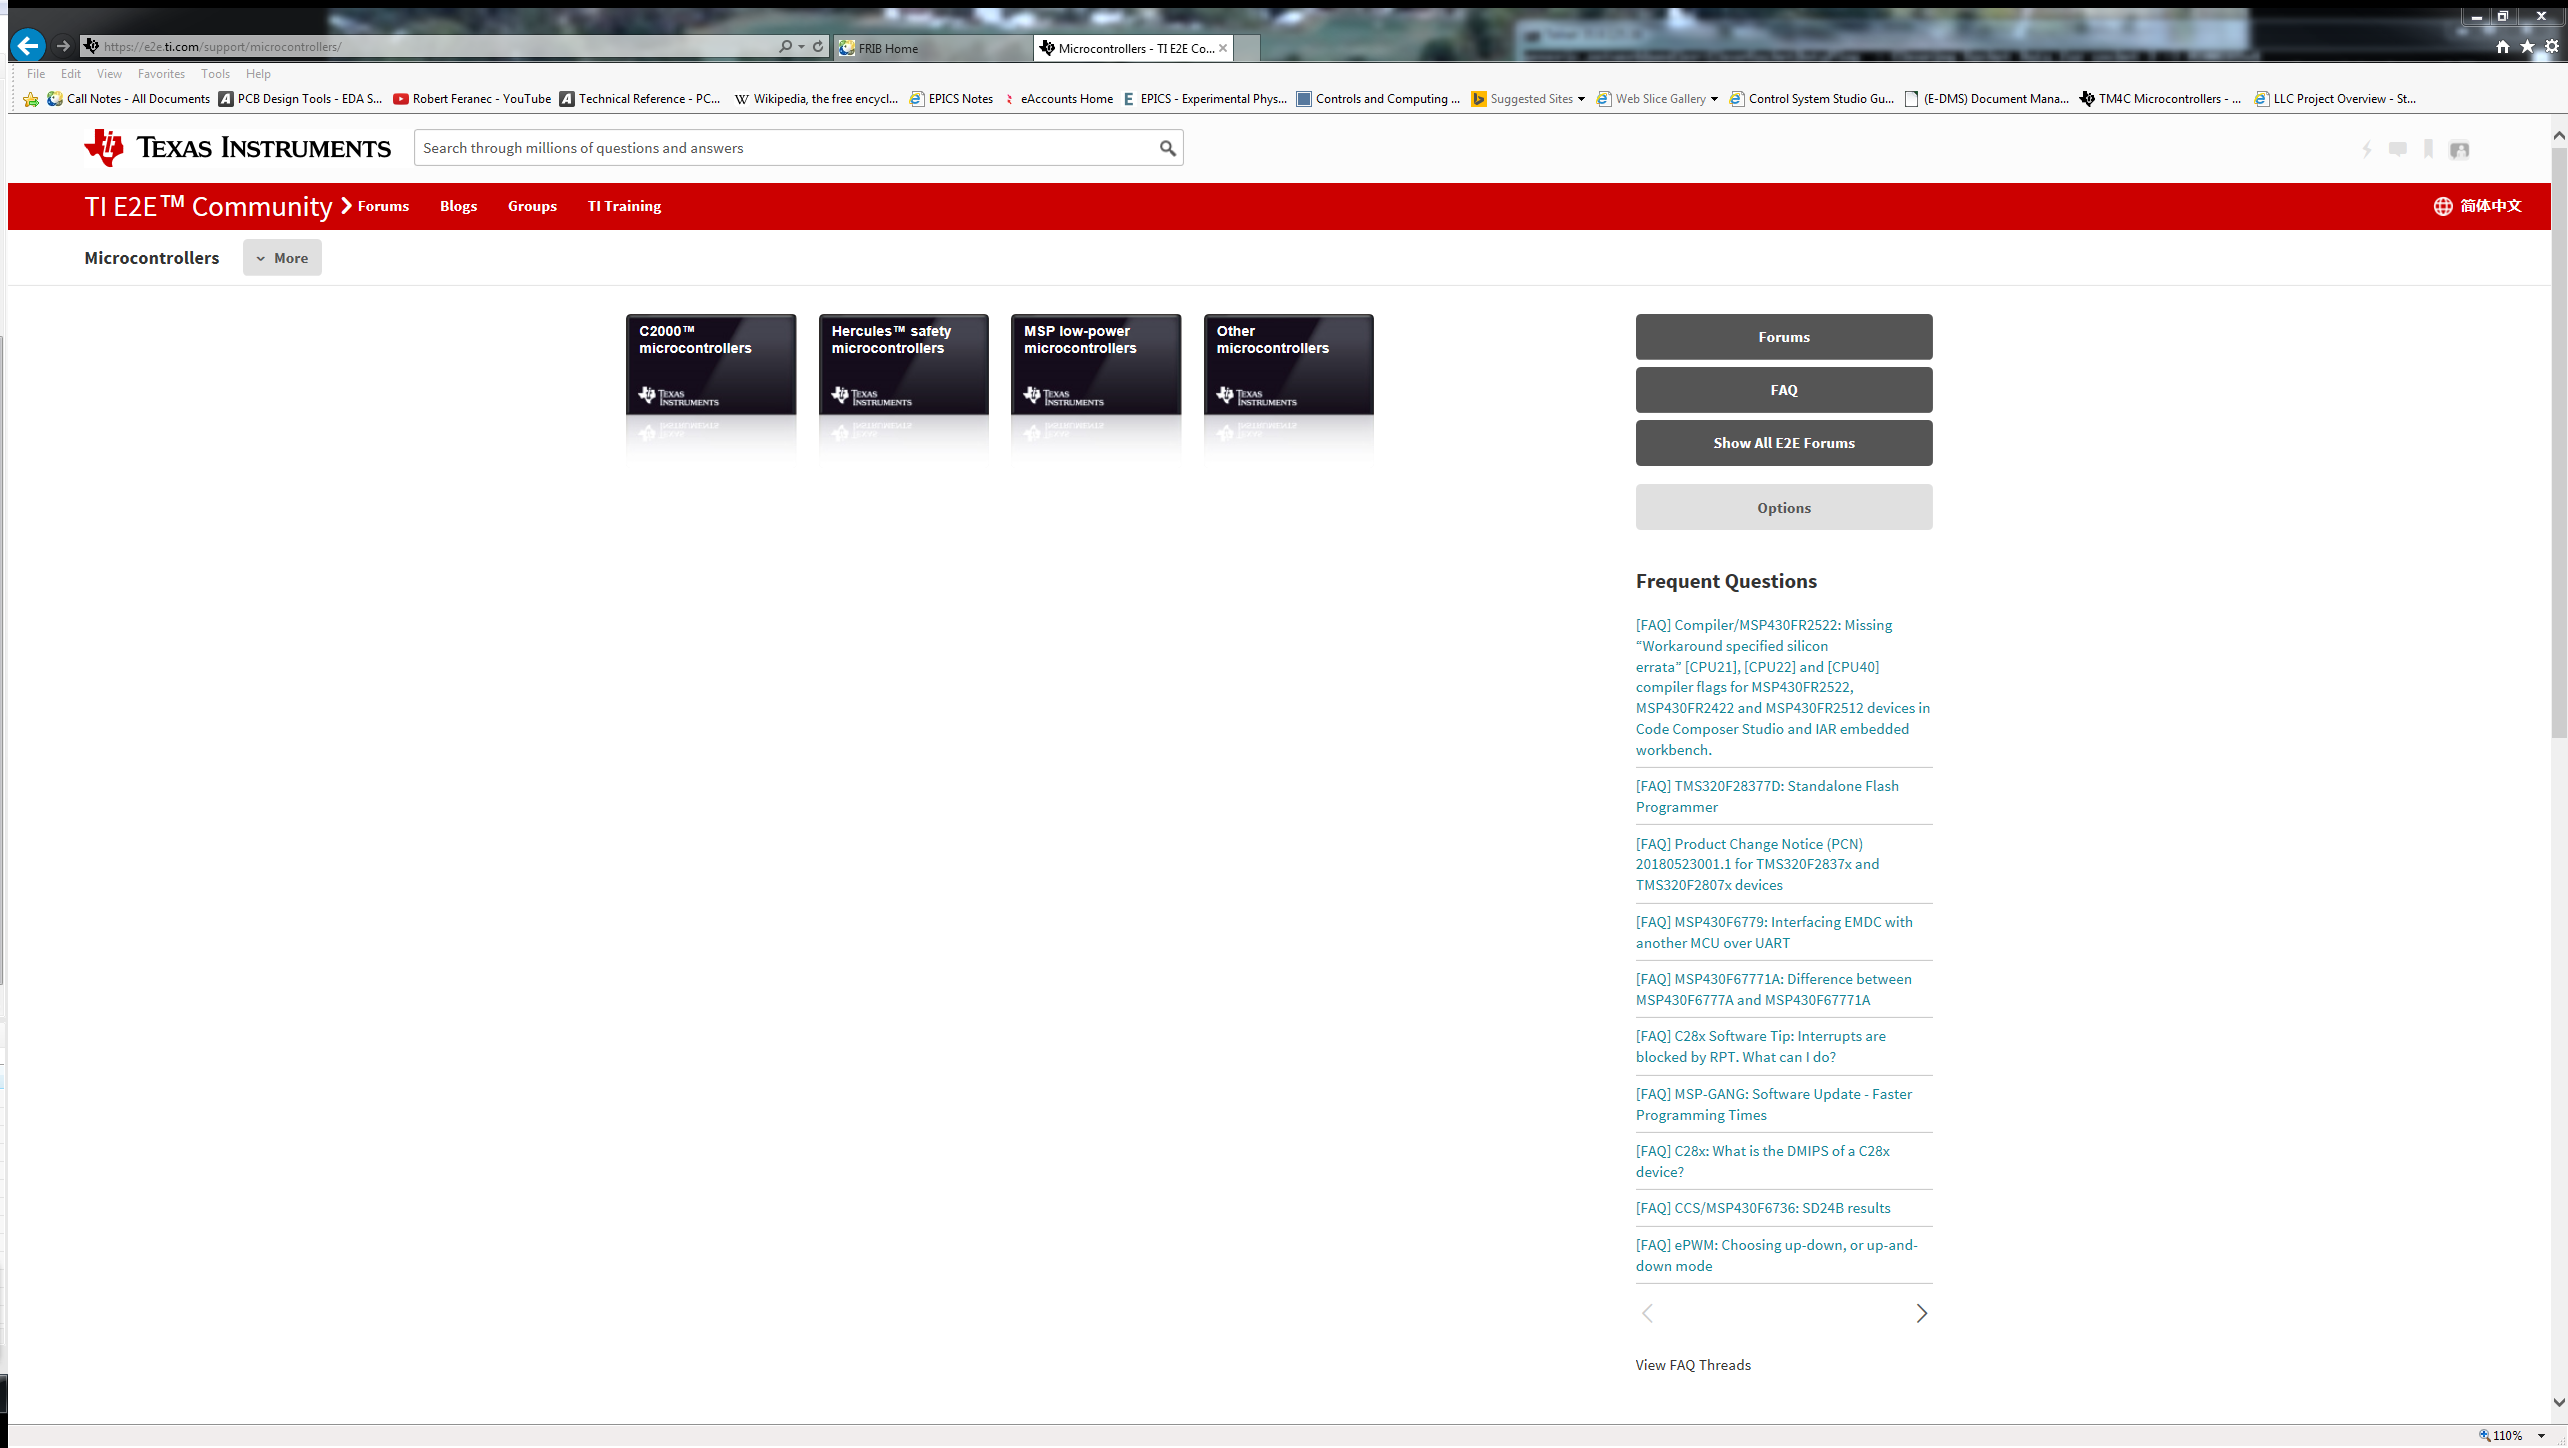Image resolution: width=2568 pixels, height=1448 pixels.
Task: Open the TM4C Microcontrollers favorite
Action: click(2160, 99)
